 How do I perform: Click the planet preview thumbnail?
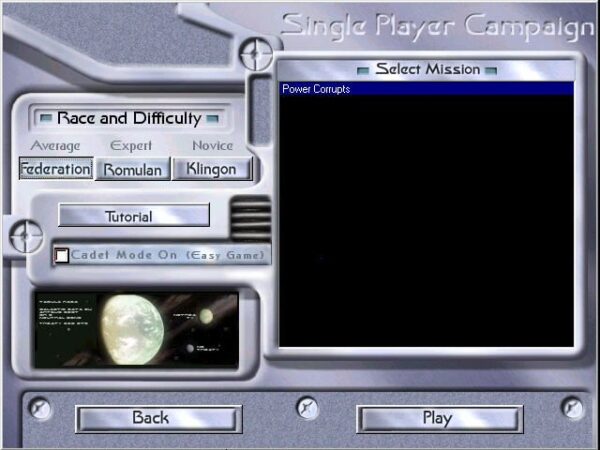tap(136, 329)
